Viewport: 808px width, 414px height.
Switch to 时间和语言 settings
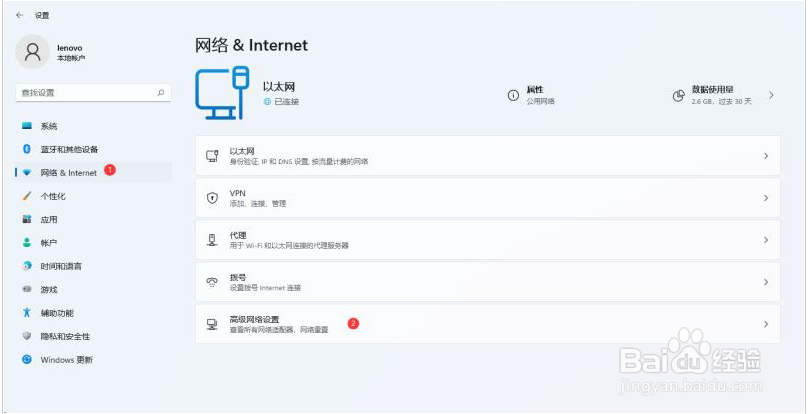tap(93, 266)
